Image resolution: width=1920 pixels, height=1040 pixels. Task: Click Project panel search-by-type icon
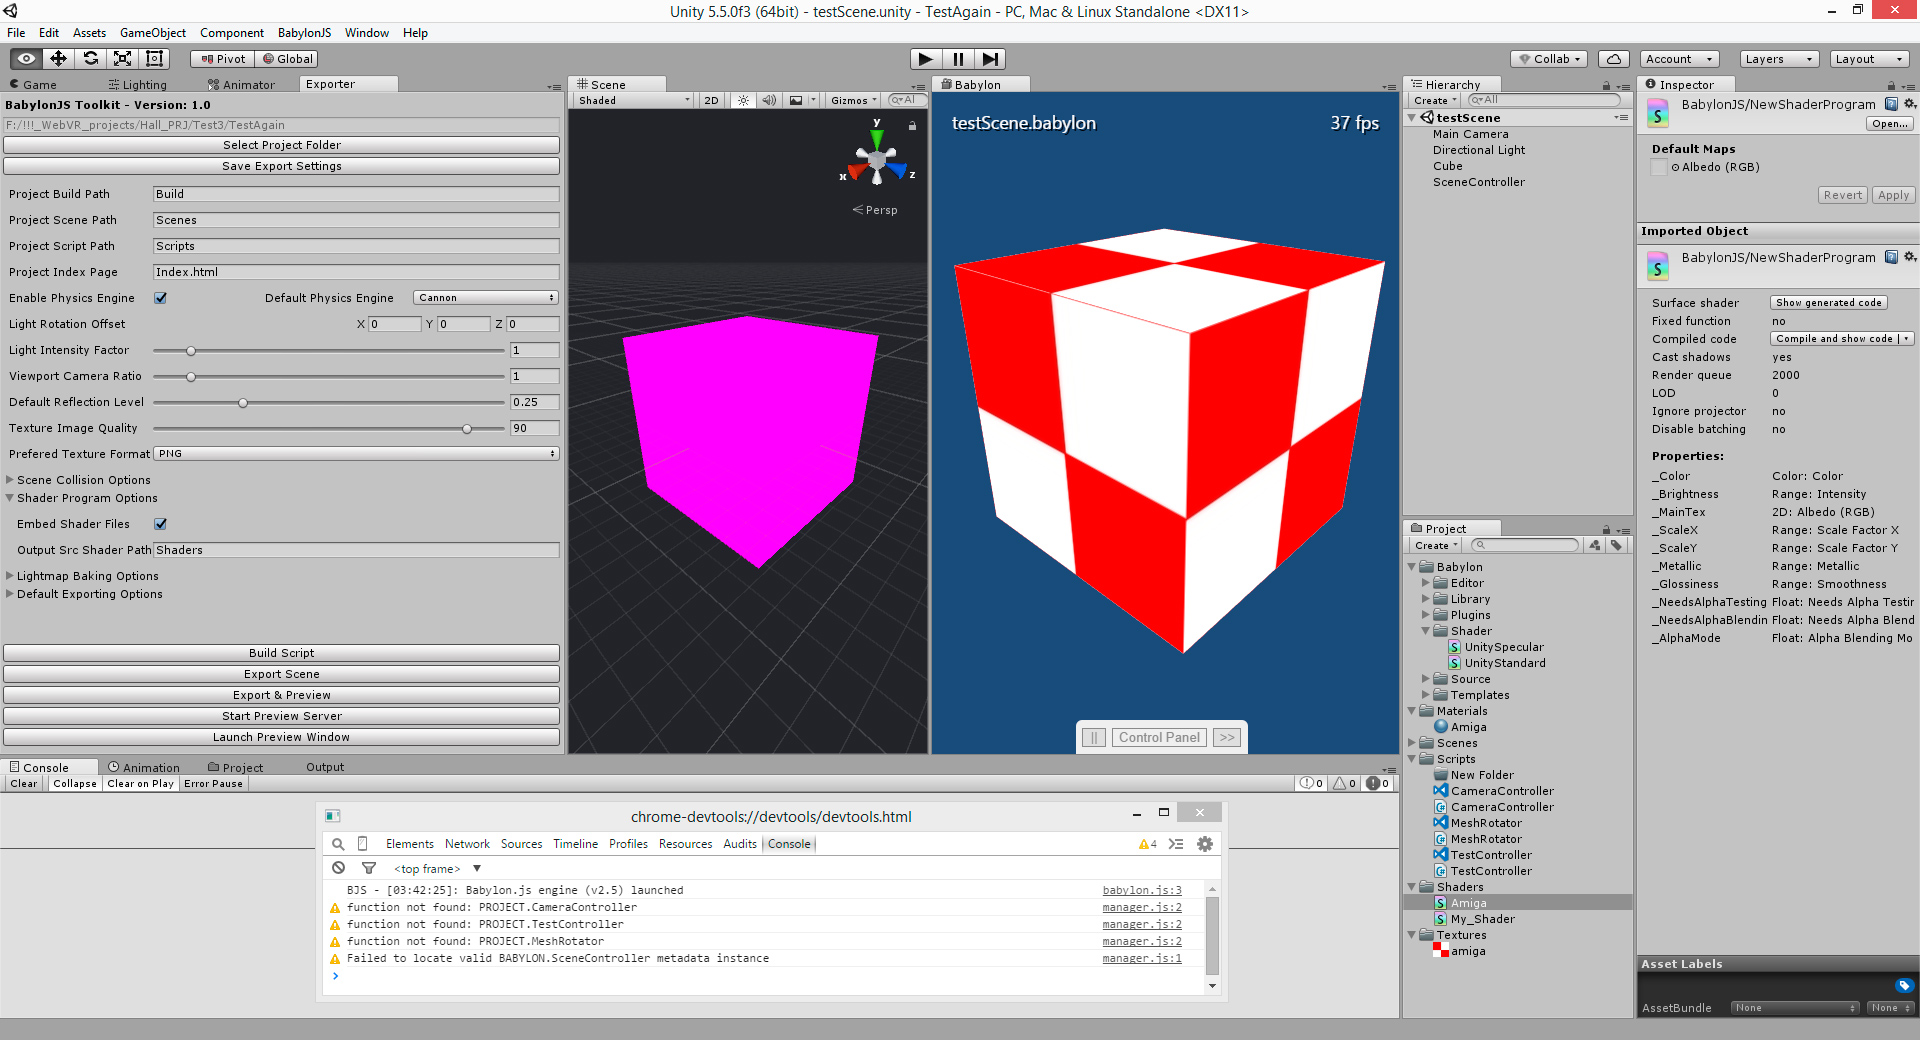pos(1595,545)
